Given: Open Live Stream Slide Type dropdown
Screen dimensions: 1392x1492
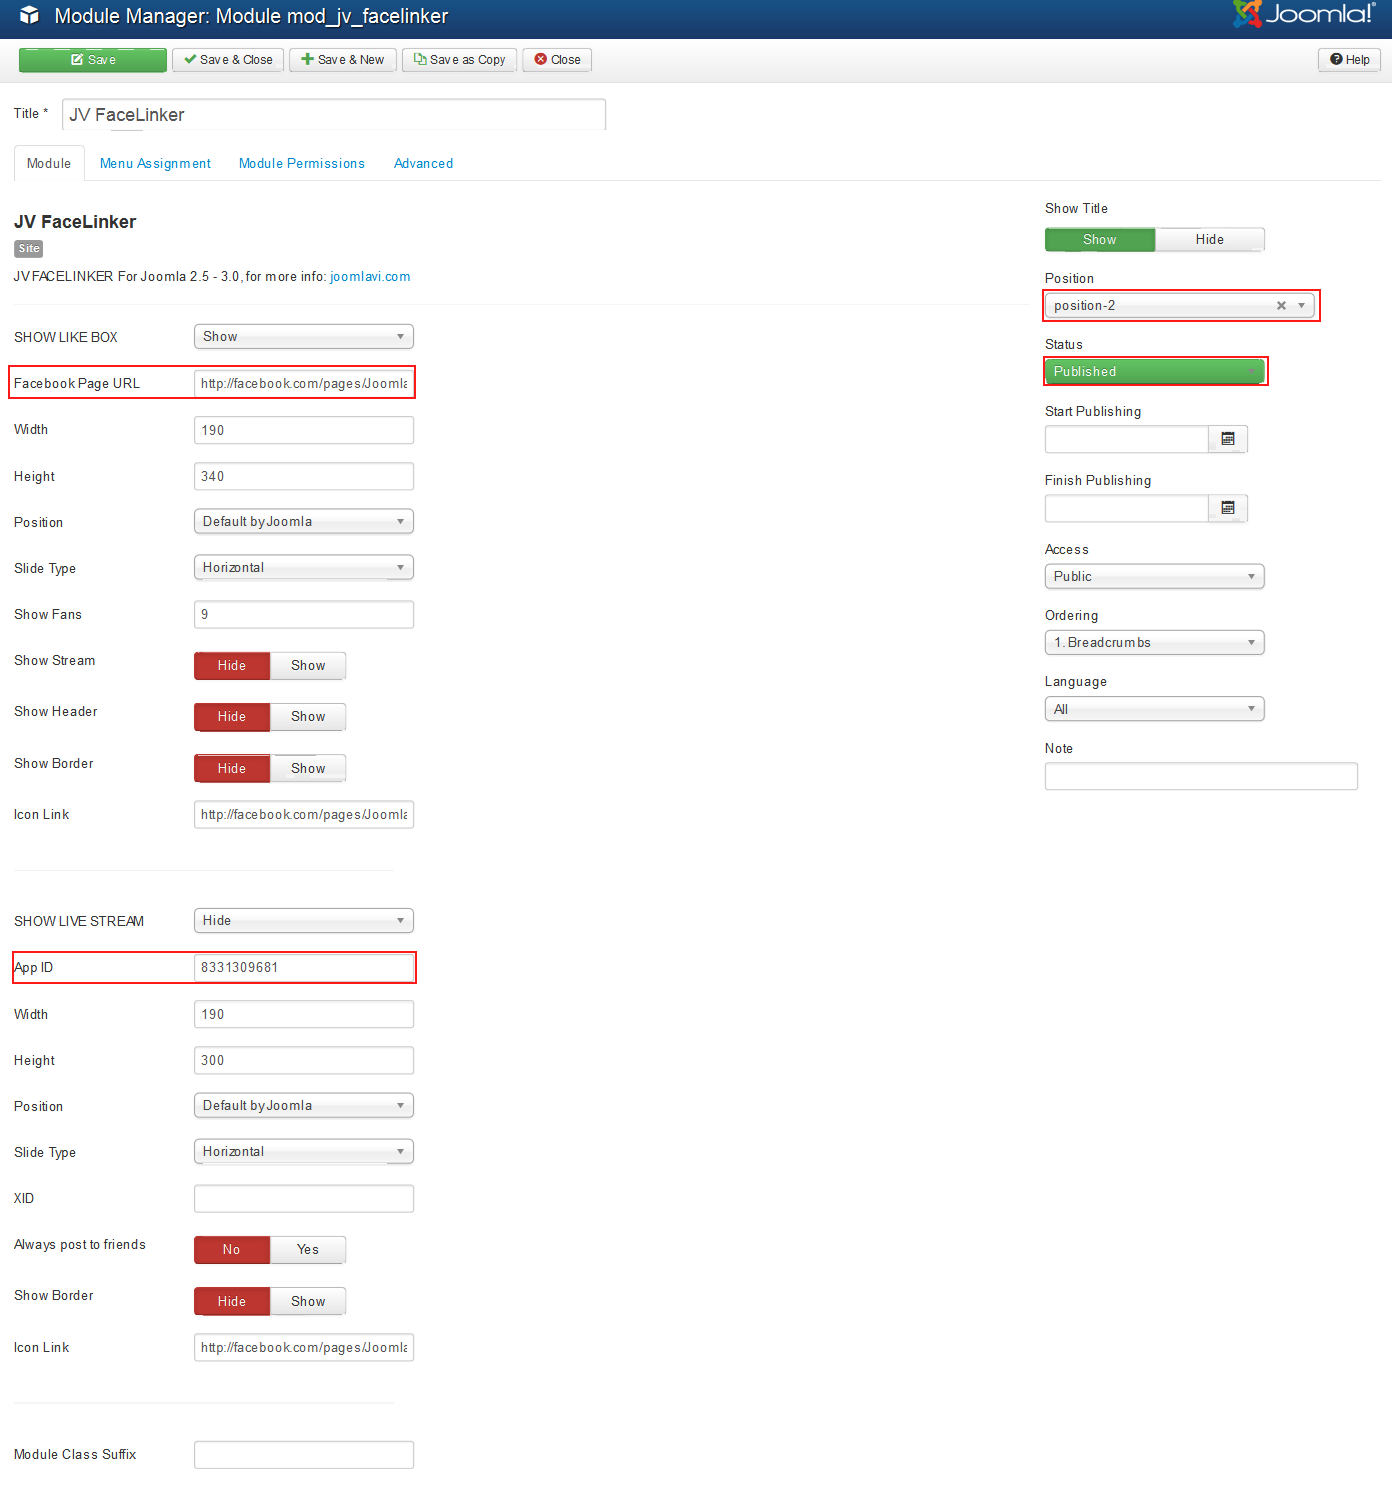Looking at the screenshot, I should click(x=304, y=1152).
